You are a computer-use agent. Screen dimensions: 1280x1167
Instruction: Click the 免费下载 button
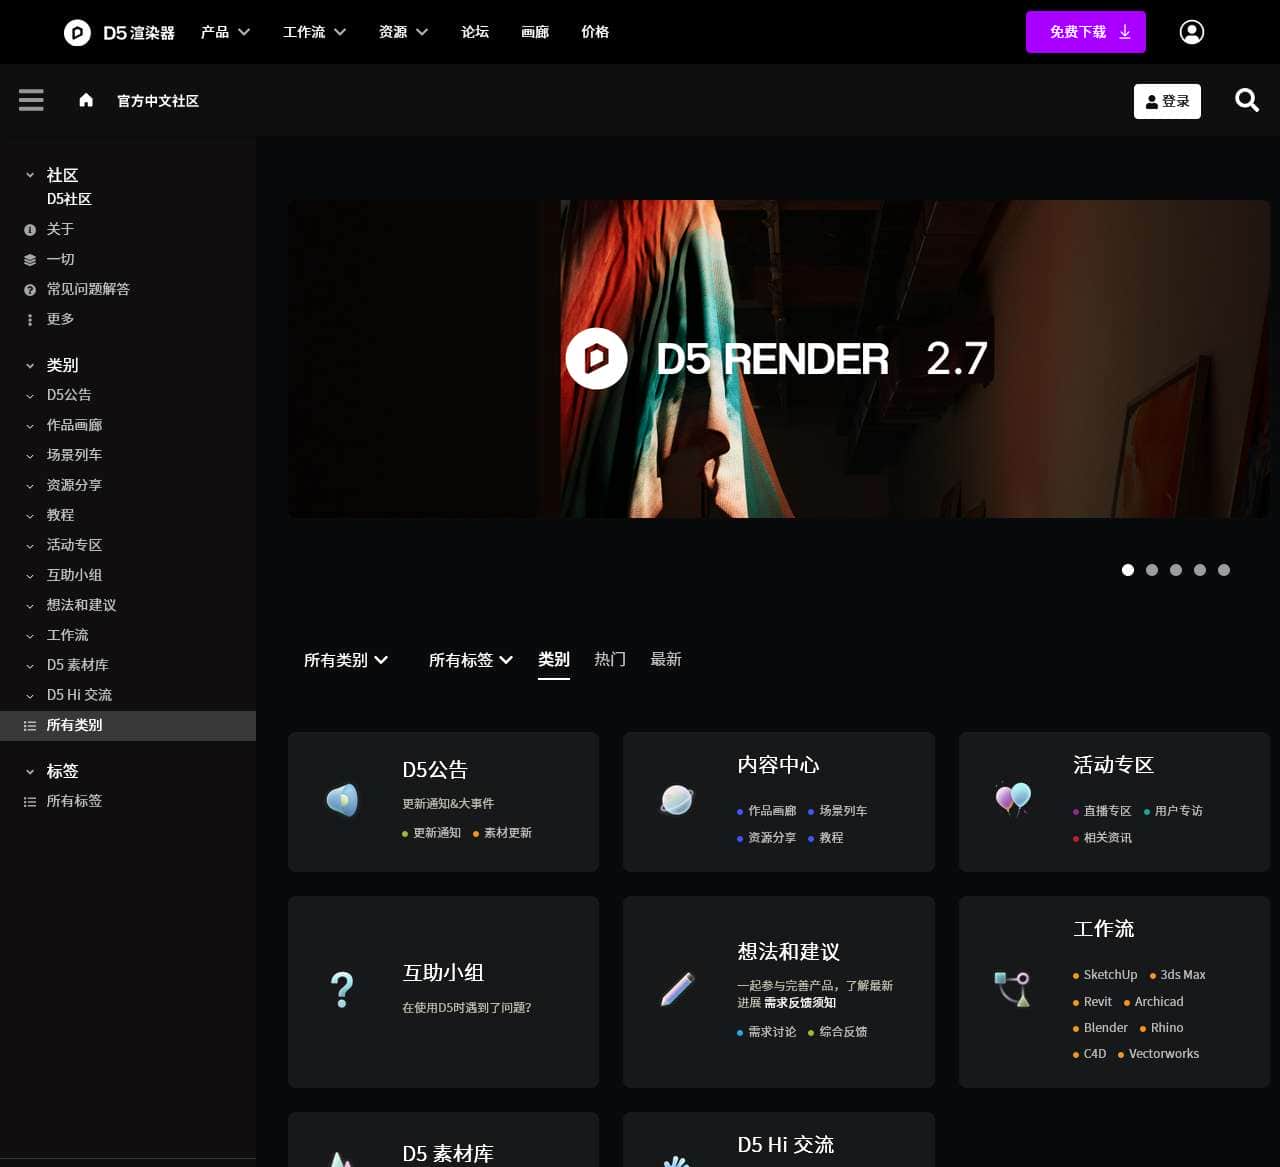coord(1086,31)
